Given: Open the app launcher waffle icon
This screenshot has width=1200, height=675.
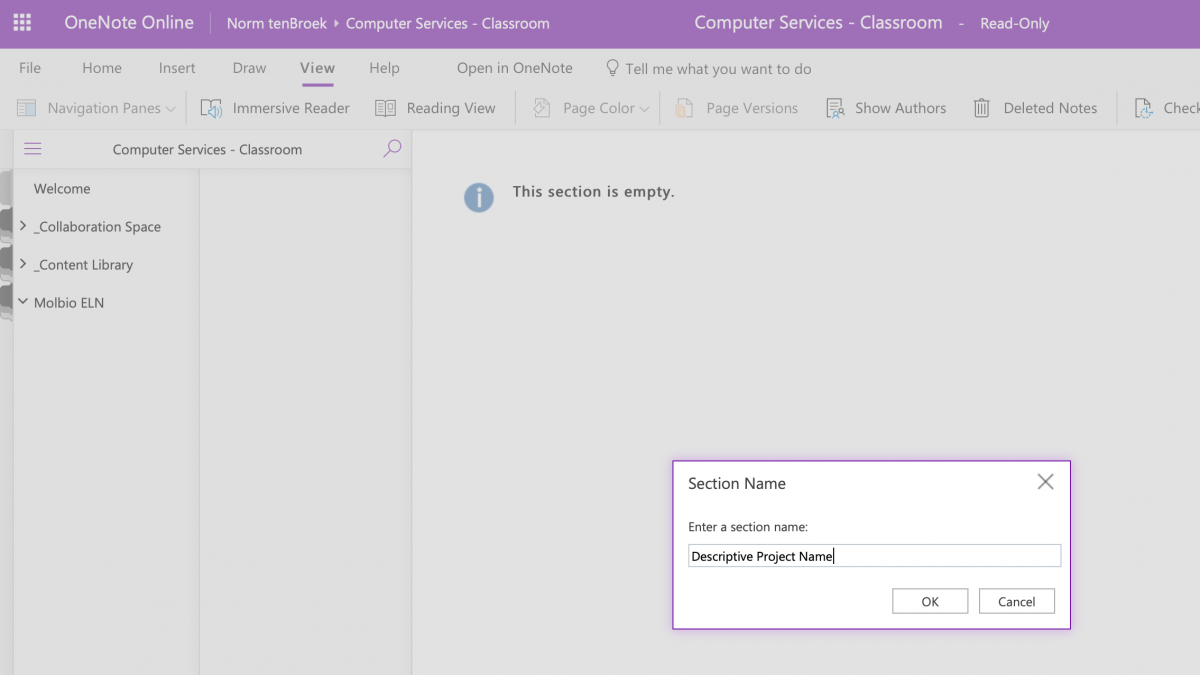Looking at the screenshot, I should pos(22,23).
